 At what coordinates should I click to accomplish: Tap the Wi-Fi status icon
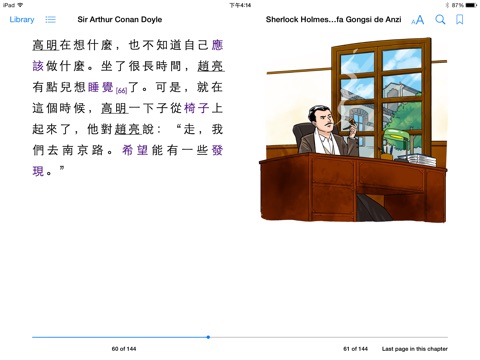(20, 5)
